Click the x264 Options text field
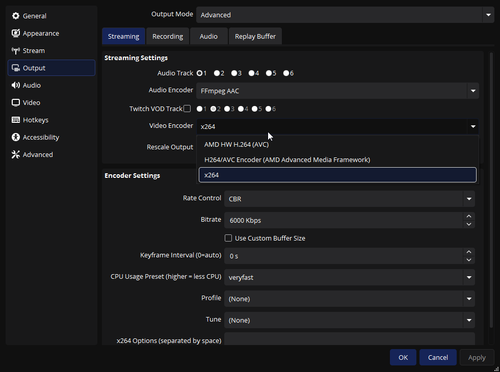 [x=350, y=339]
